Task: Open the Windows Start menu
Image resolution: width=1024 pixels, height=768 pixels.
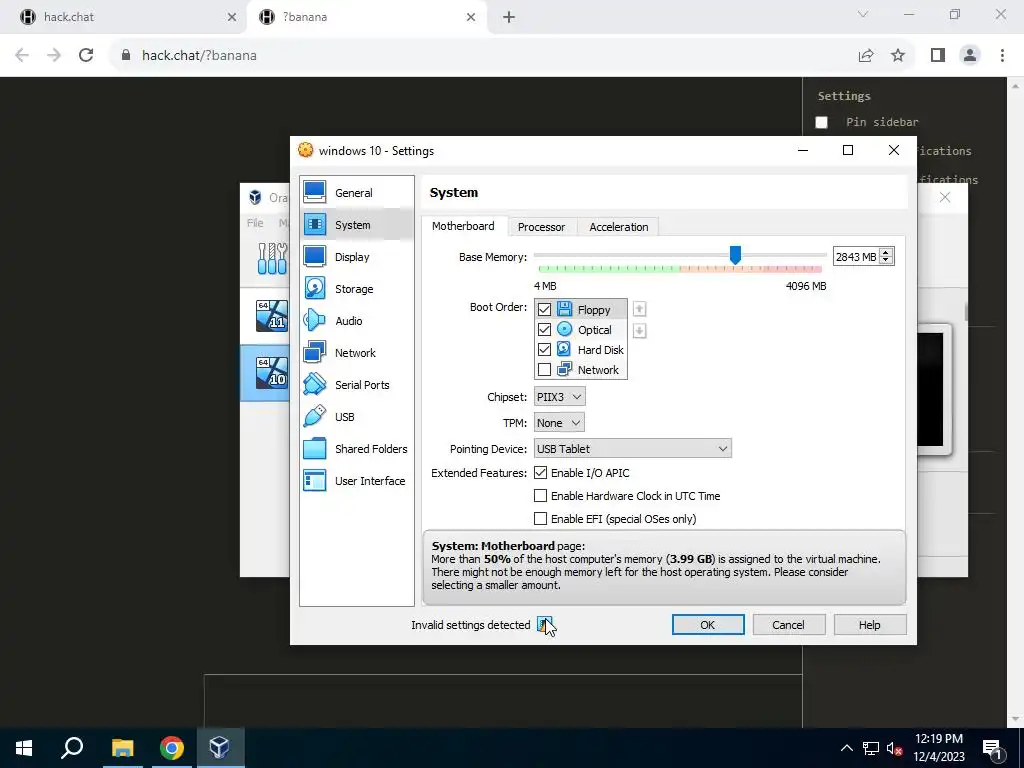Action: [24, 748]
